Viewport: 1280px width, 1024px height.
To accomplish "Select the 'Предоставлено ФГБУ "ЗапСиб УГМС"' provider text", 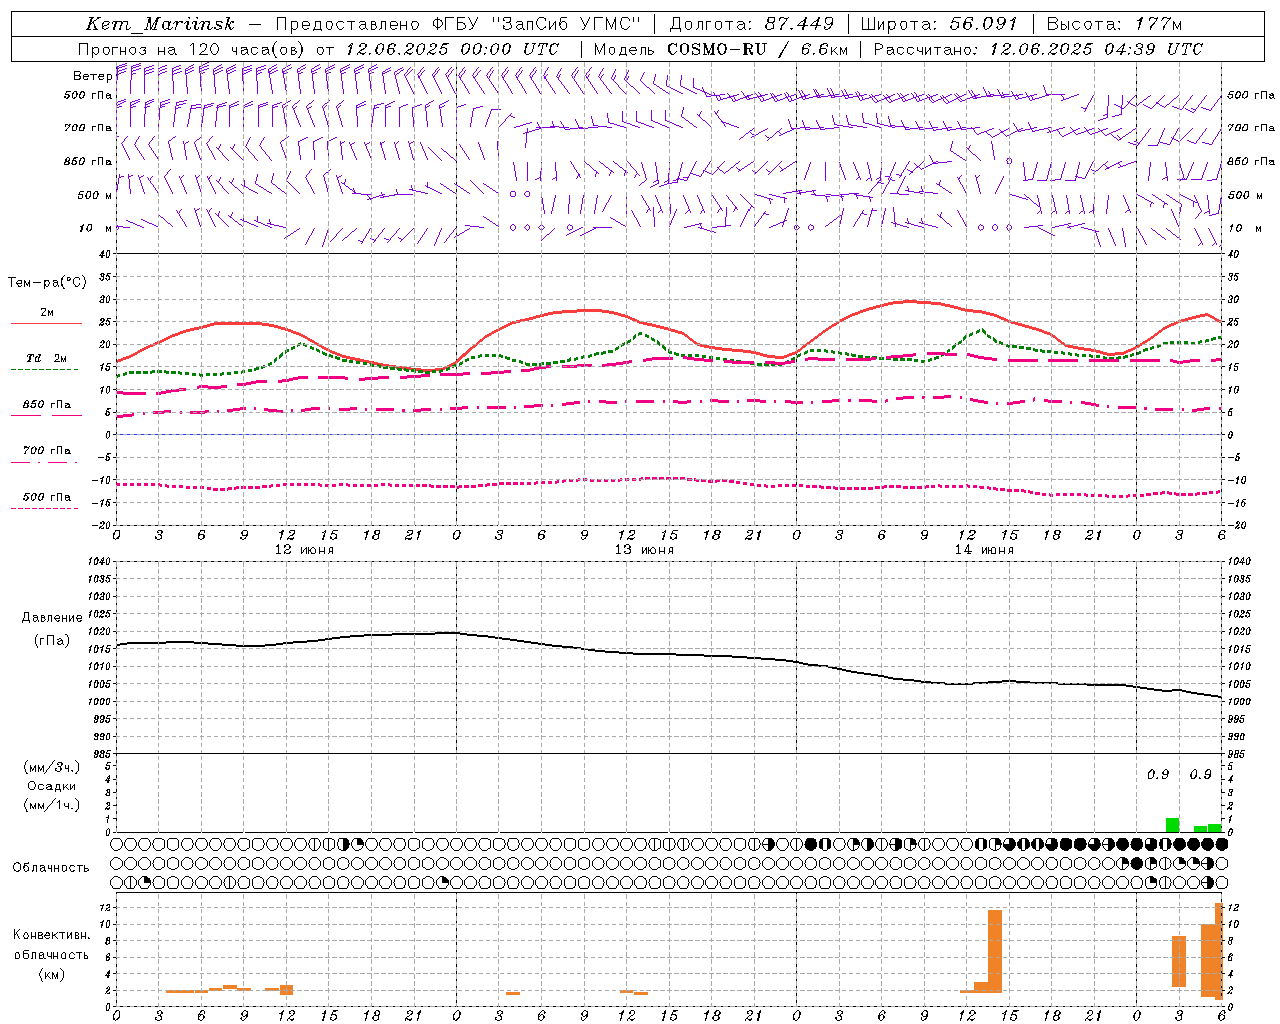I will [x=457, y=24].
